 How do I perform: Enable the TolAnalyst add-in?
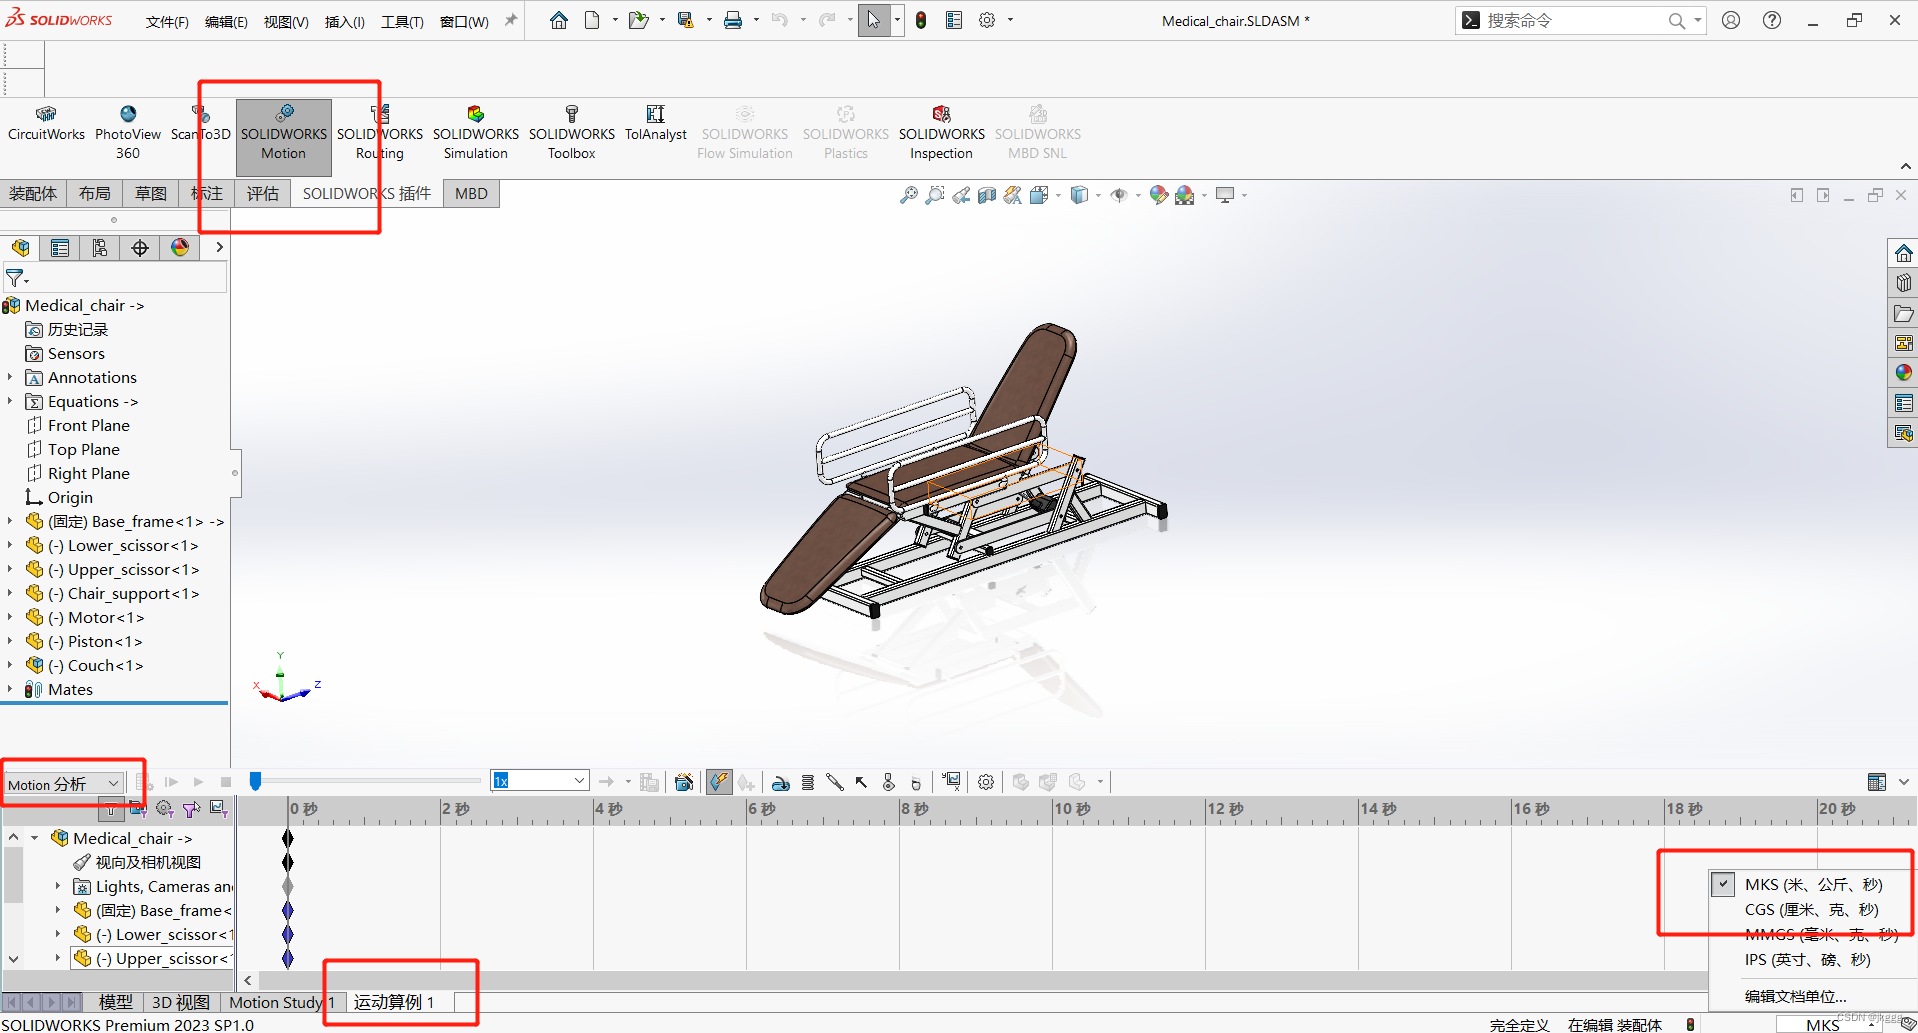(x=656, y=125)
